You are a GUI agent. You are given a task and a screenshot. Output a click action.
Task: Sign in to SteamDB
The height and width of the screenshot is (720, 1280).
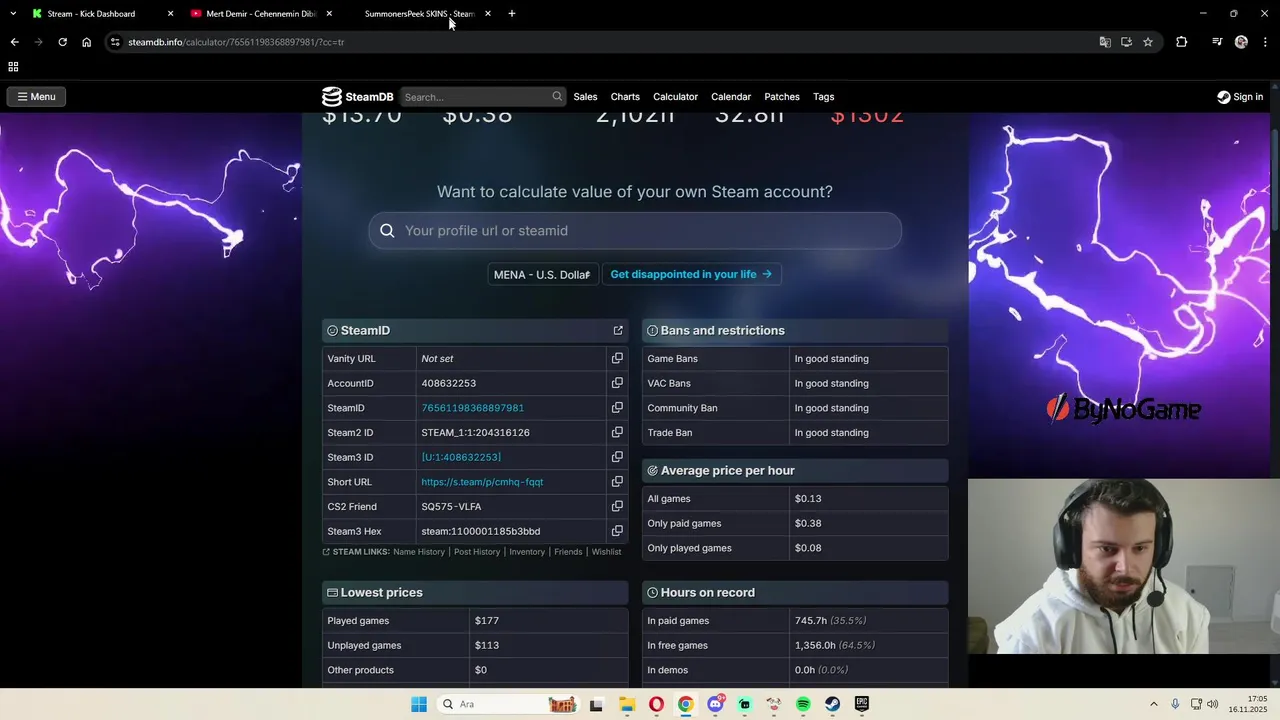coord(1240,97)
